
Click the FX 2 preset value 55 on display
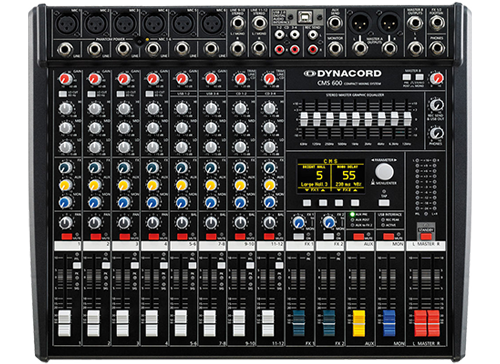pos(349,175)
